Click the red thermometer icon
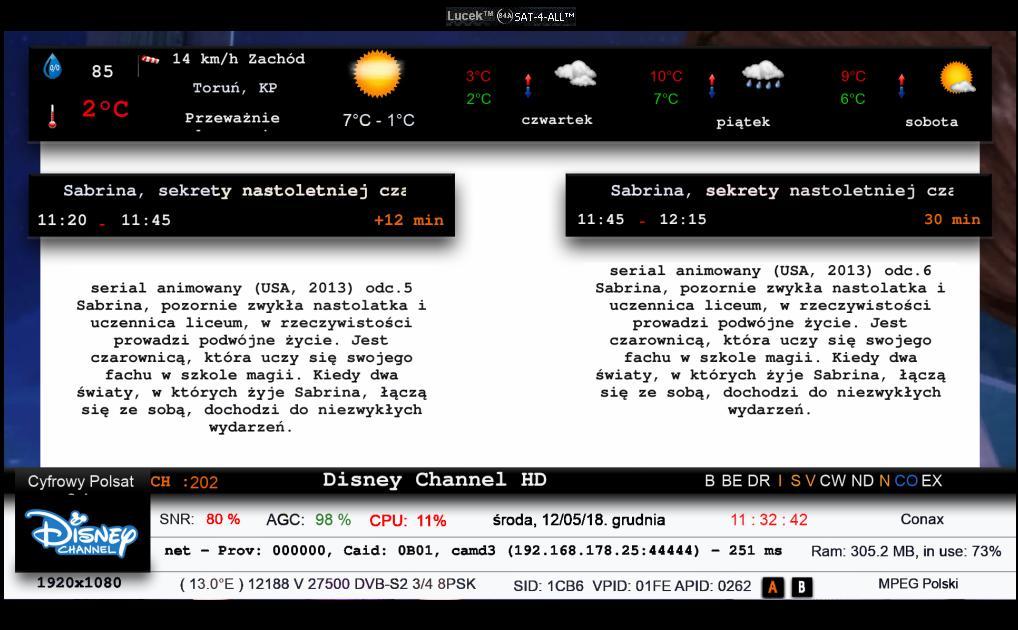1018x630 pixels. (52, 116)
